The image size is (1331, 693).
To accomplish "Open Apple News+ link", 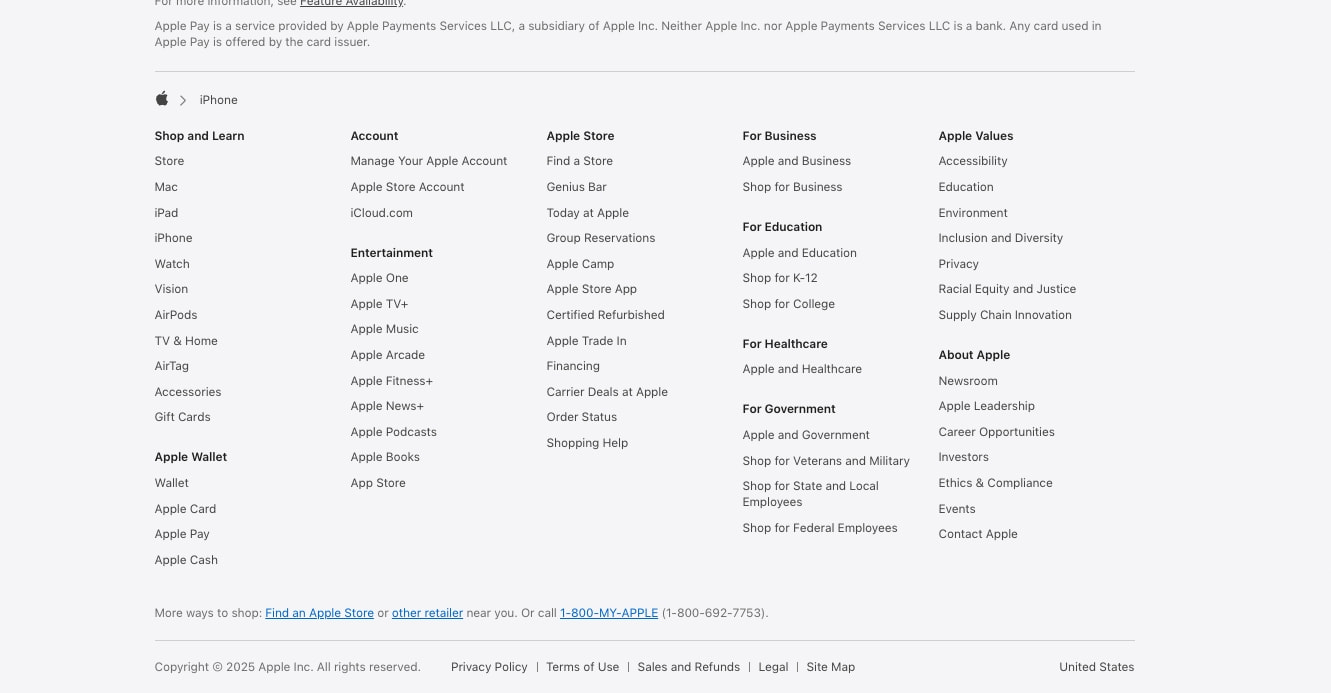I will click(x=387, y=406).
